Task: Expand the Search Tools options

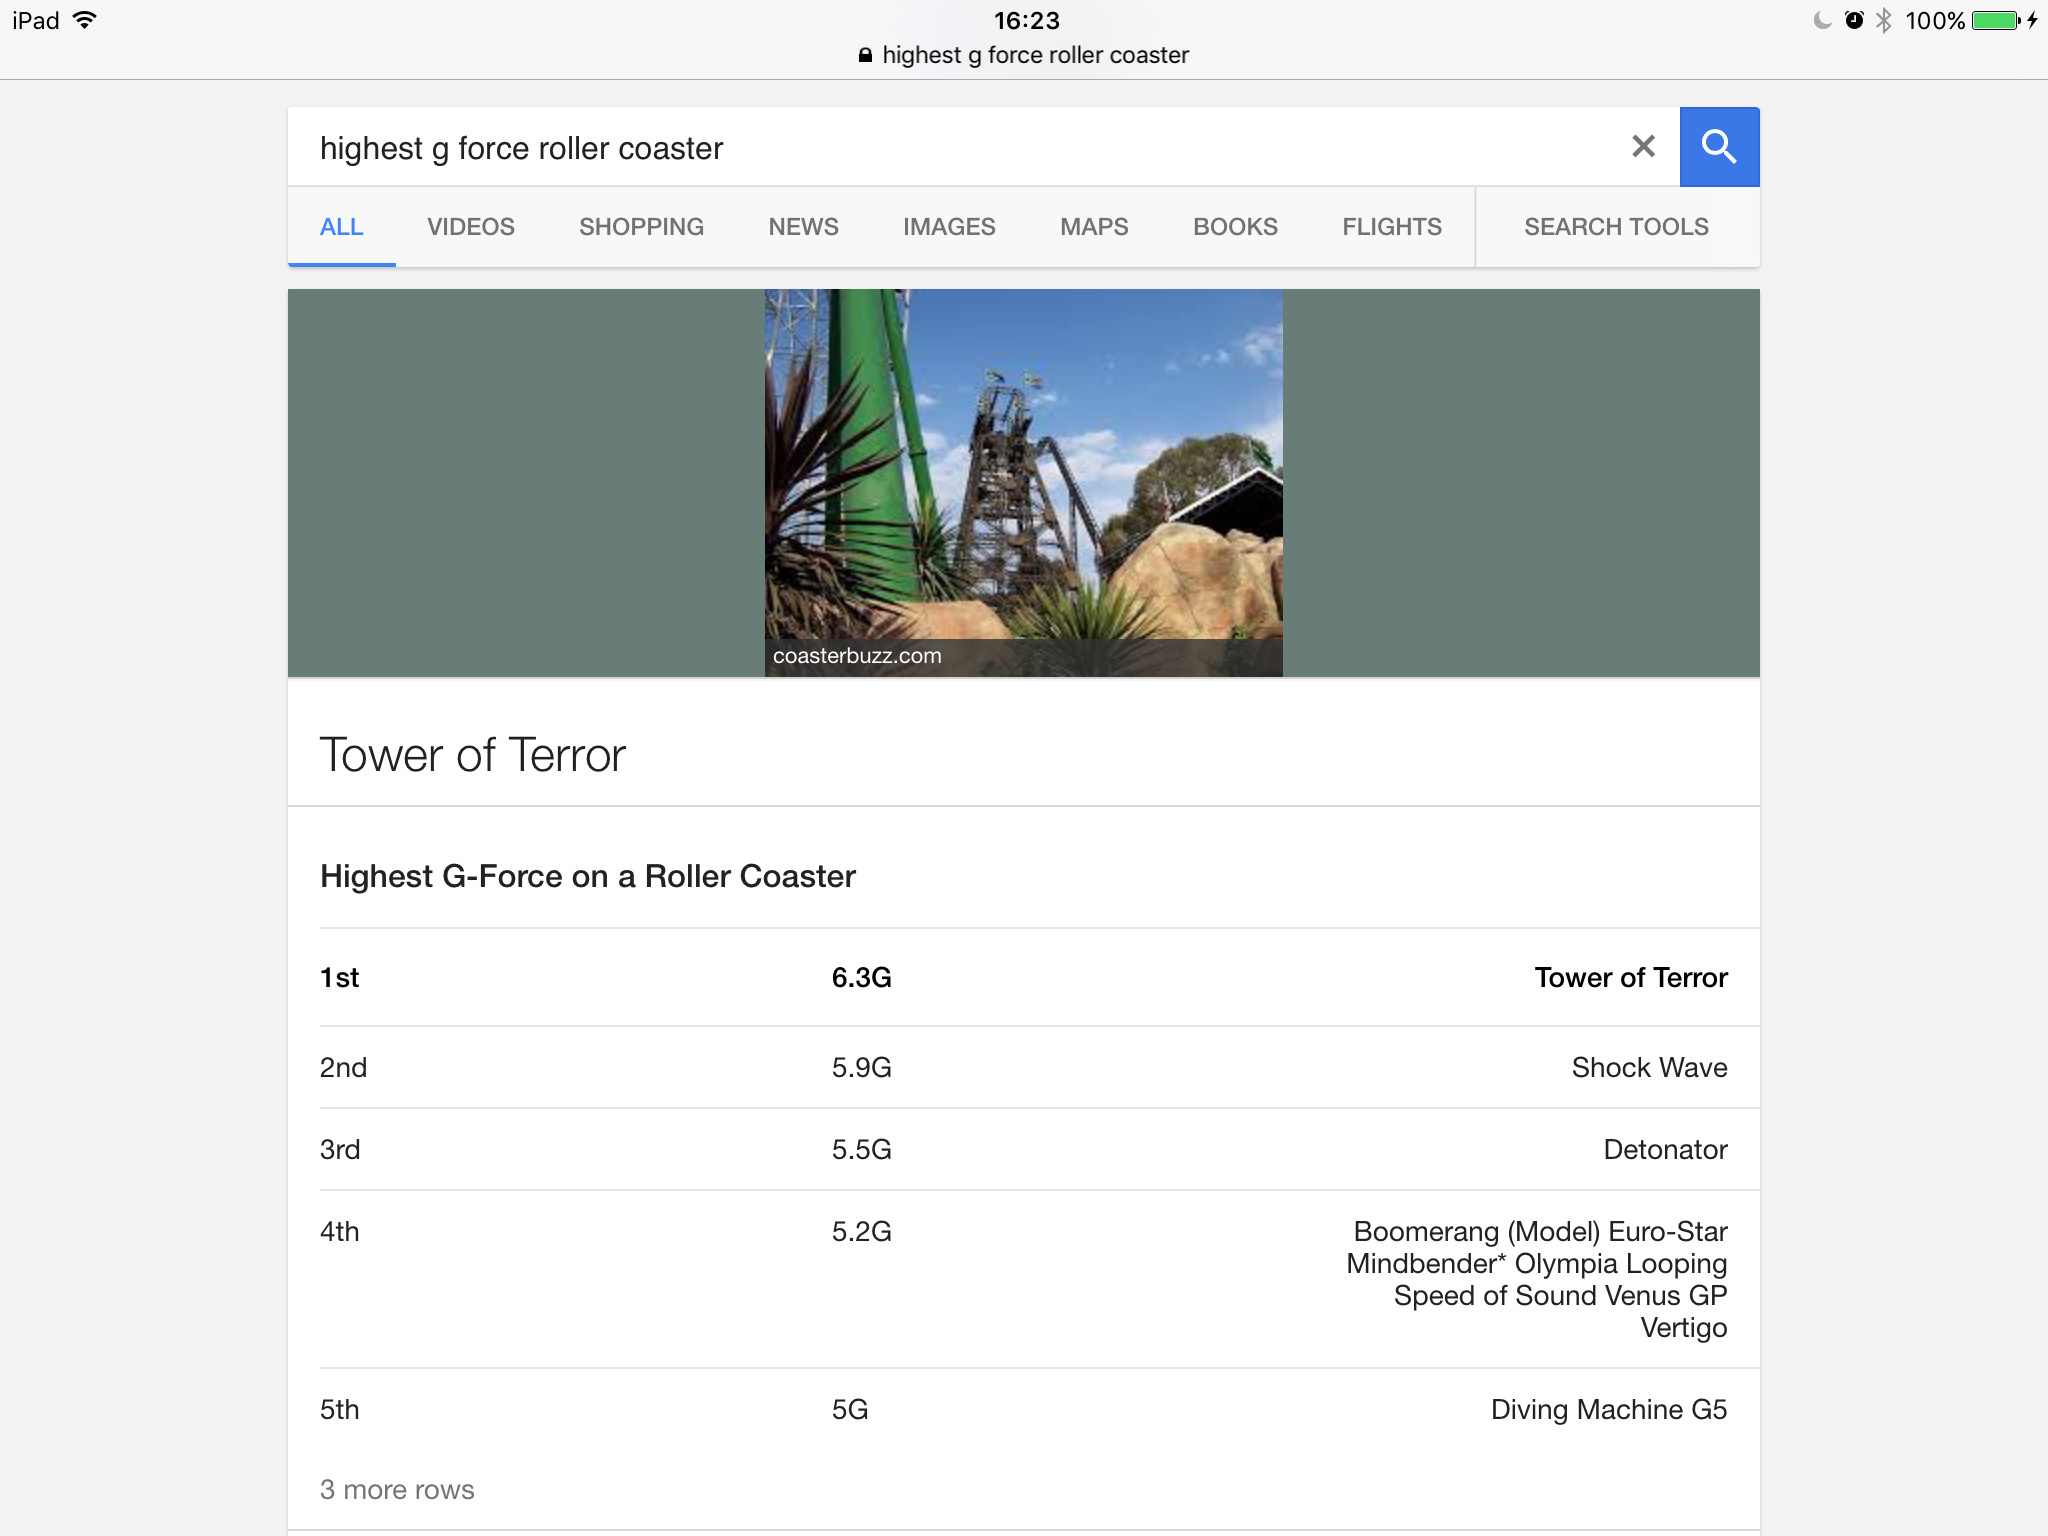Action: [x=1616, y=227]
